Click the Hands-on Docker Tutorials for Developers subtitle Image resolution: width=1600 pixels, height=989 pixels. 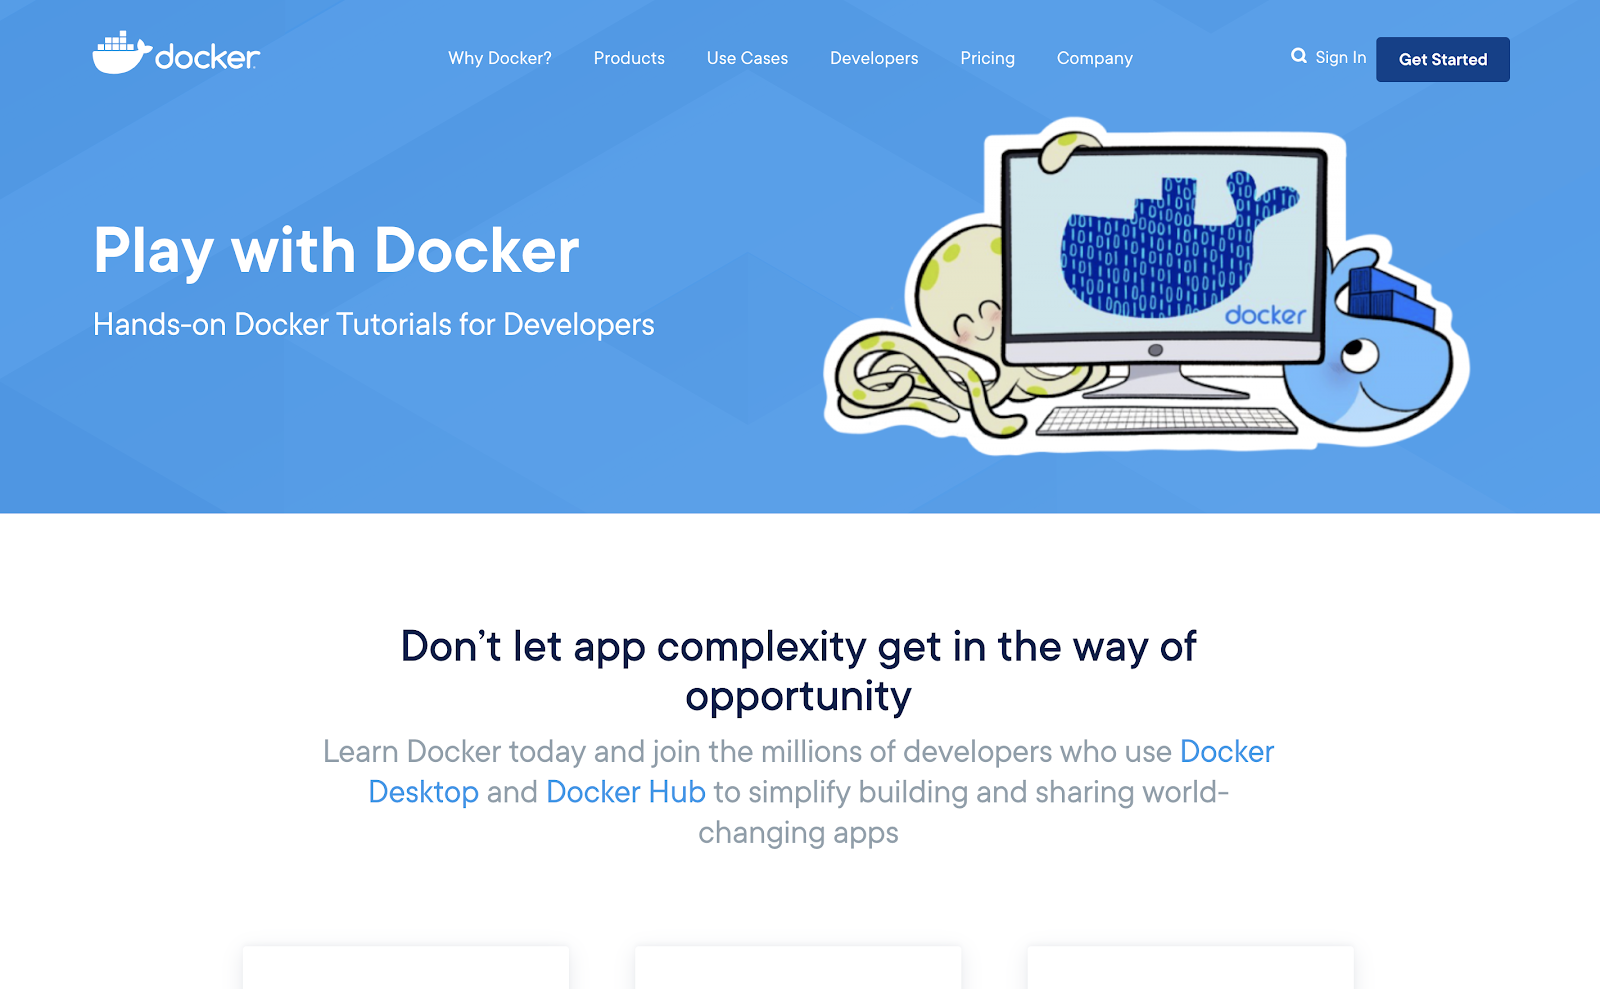(374, 324)
